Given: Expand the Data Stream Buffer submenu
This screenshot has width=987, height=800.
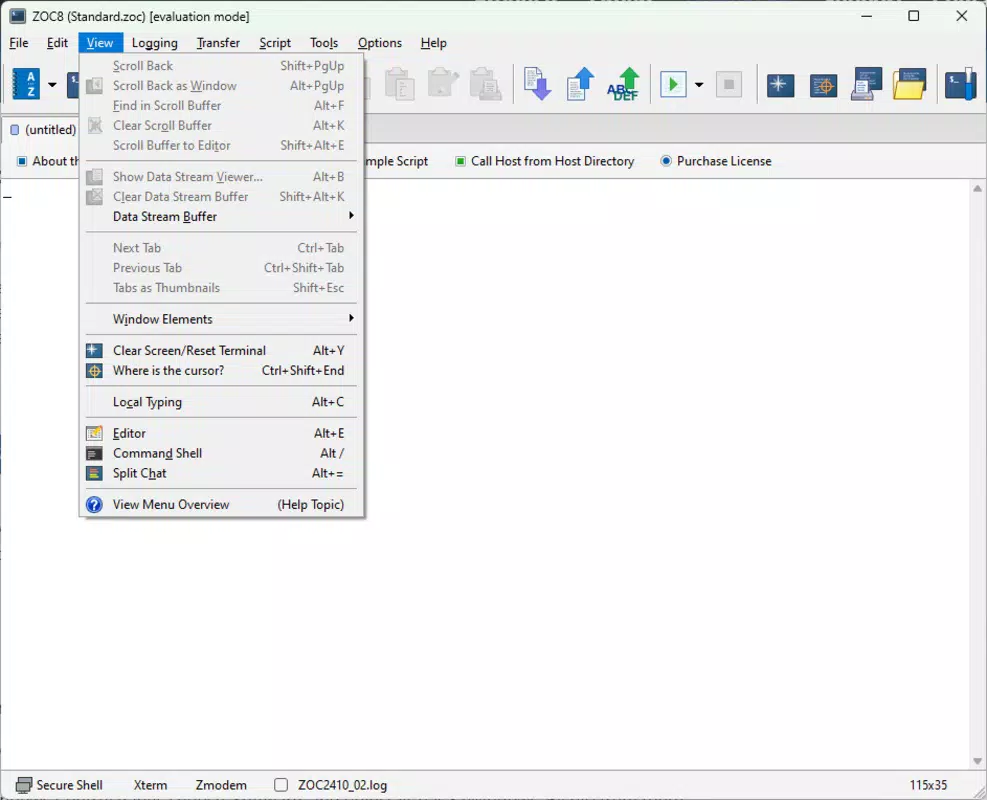Looking at the screenshot, I should (221, 217).
